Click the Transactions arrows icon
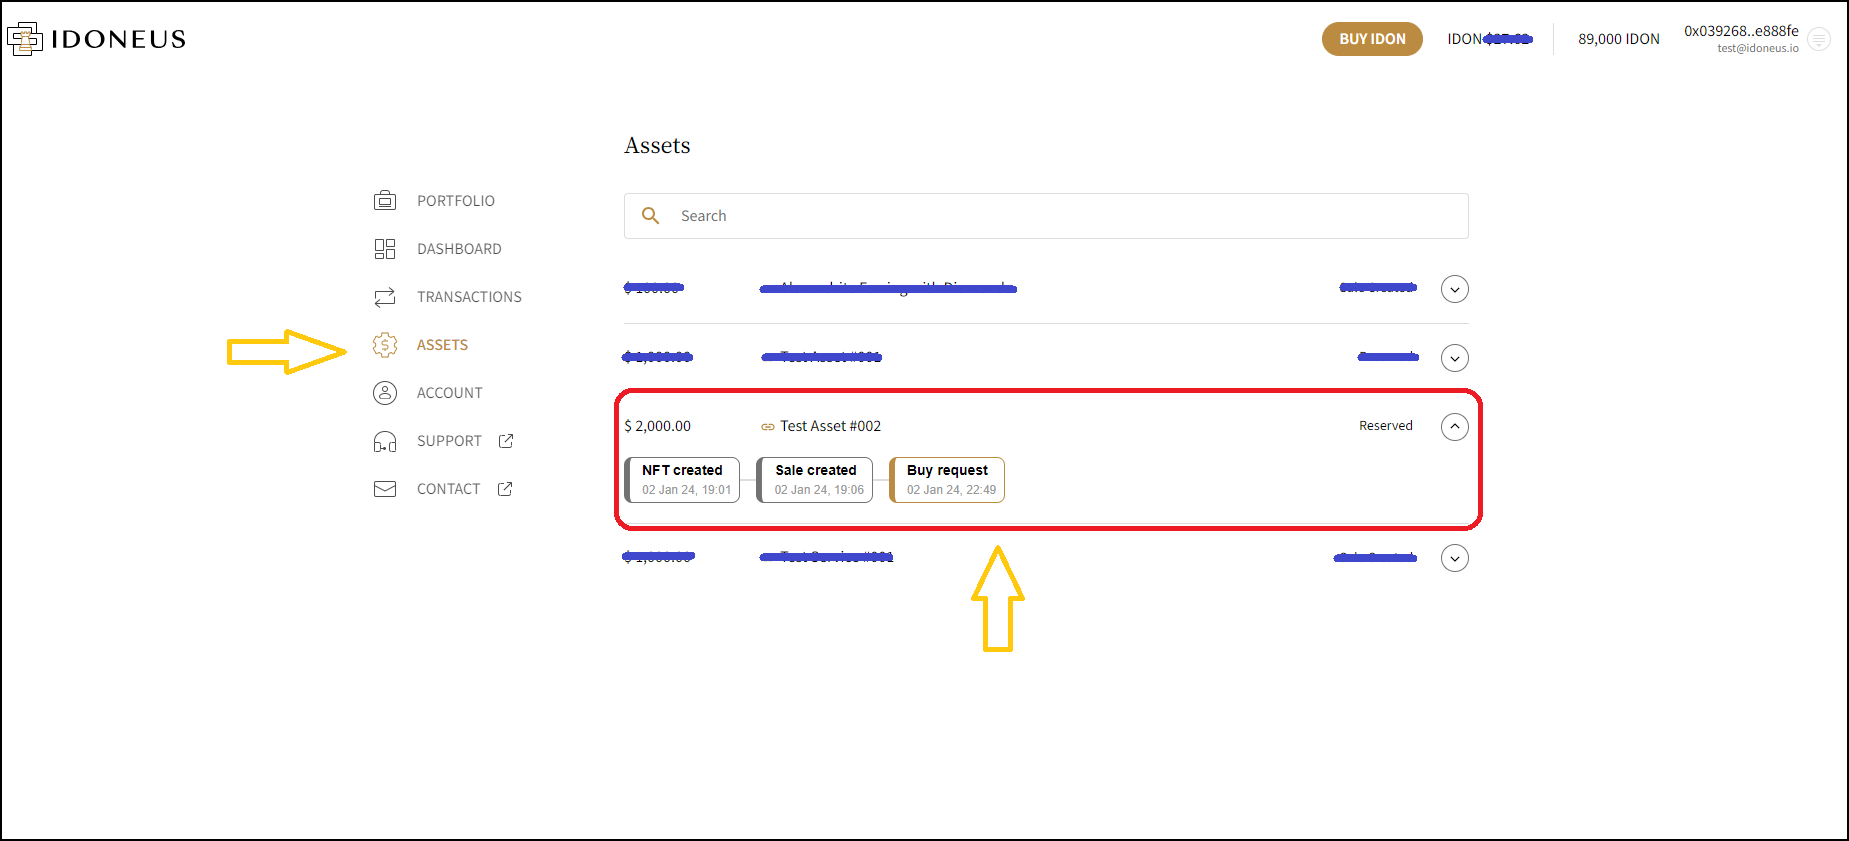 pos(385,297)
